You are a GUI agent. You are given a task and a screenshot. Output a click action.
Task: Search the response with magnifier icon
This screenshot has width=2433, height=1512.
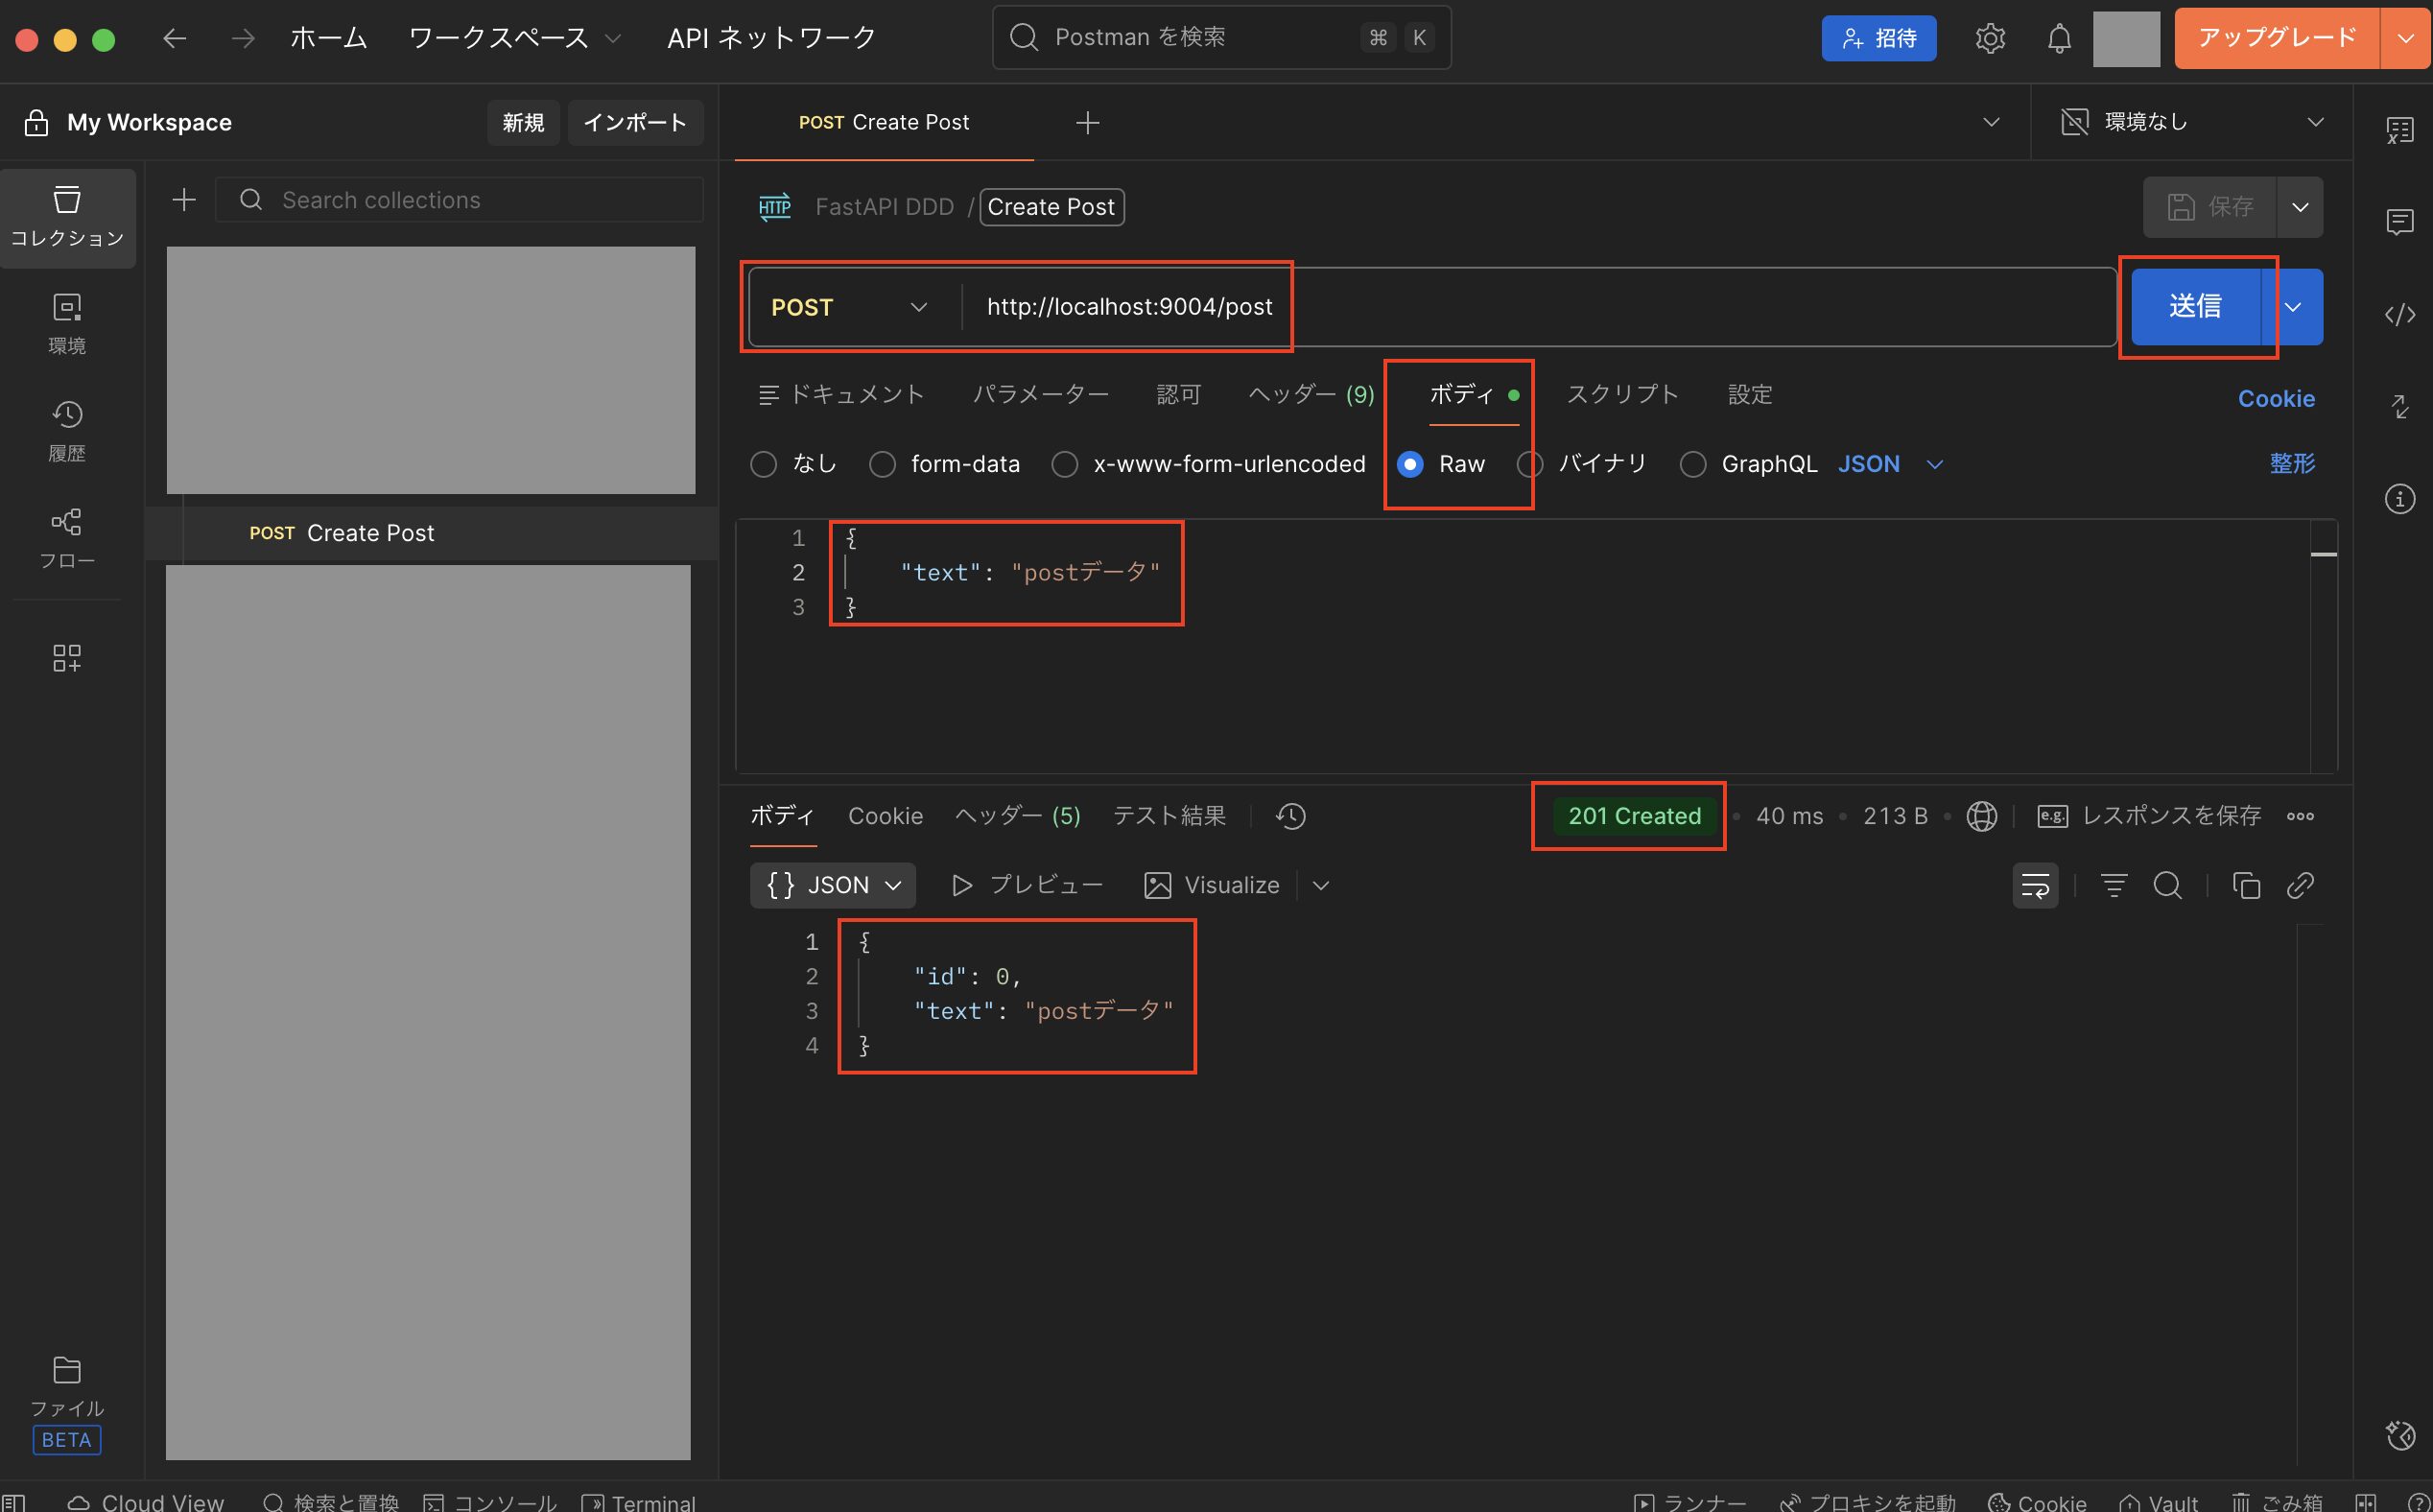point(2167,885)
